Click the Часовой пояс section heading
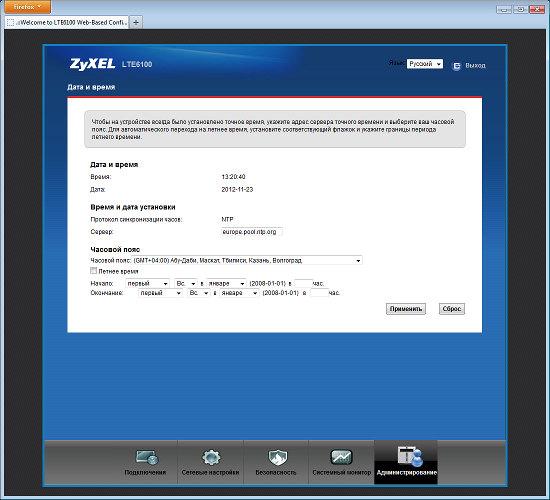The width and height of the screenshot is (550, 500). pyautogui.click(x=115, y=249)
